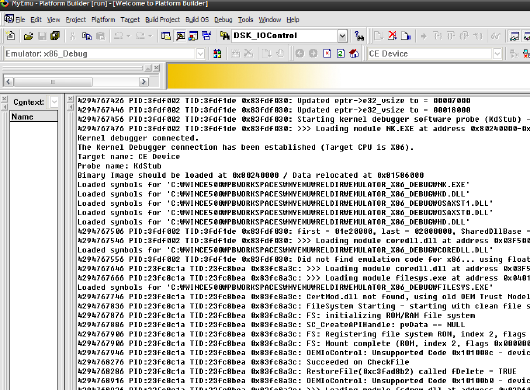Click the Save All icon
Viewport: 530px width, 390px height.
[x=55, y=35]
